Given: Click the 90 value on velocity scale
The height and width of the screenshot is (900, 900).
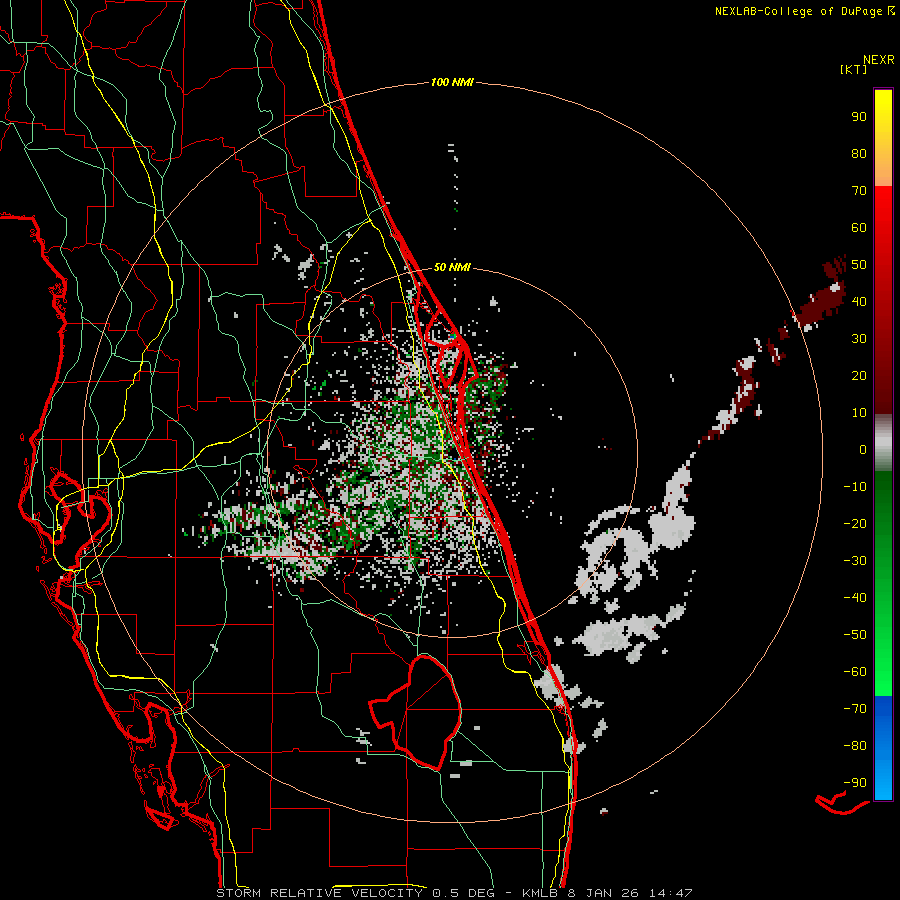Looking at the screenshot, I should point(859,117).
